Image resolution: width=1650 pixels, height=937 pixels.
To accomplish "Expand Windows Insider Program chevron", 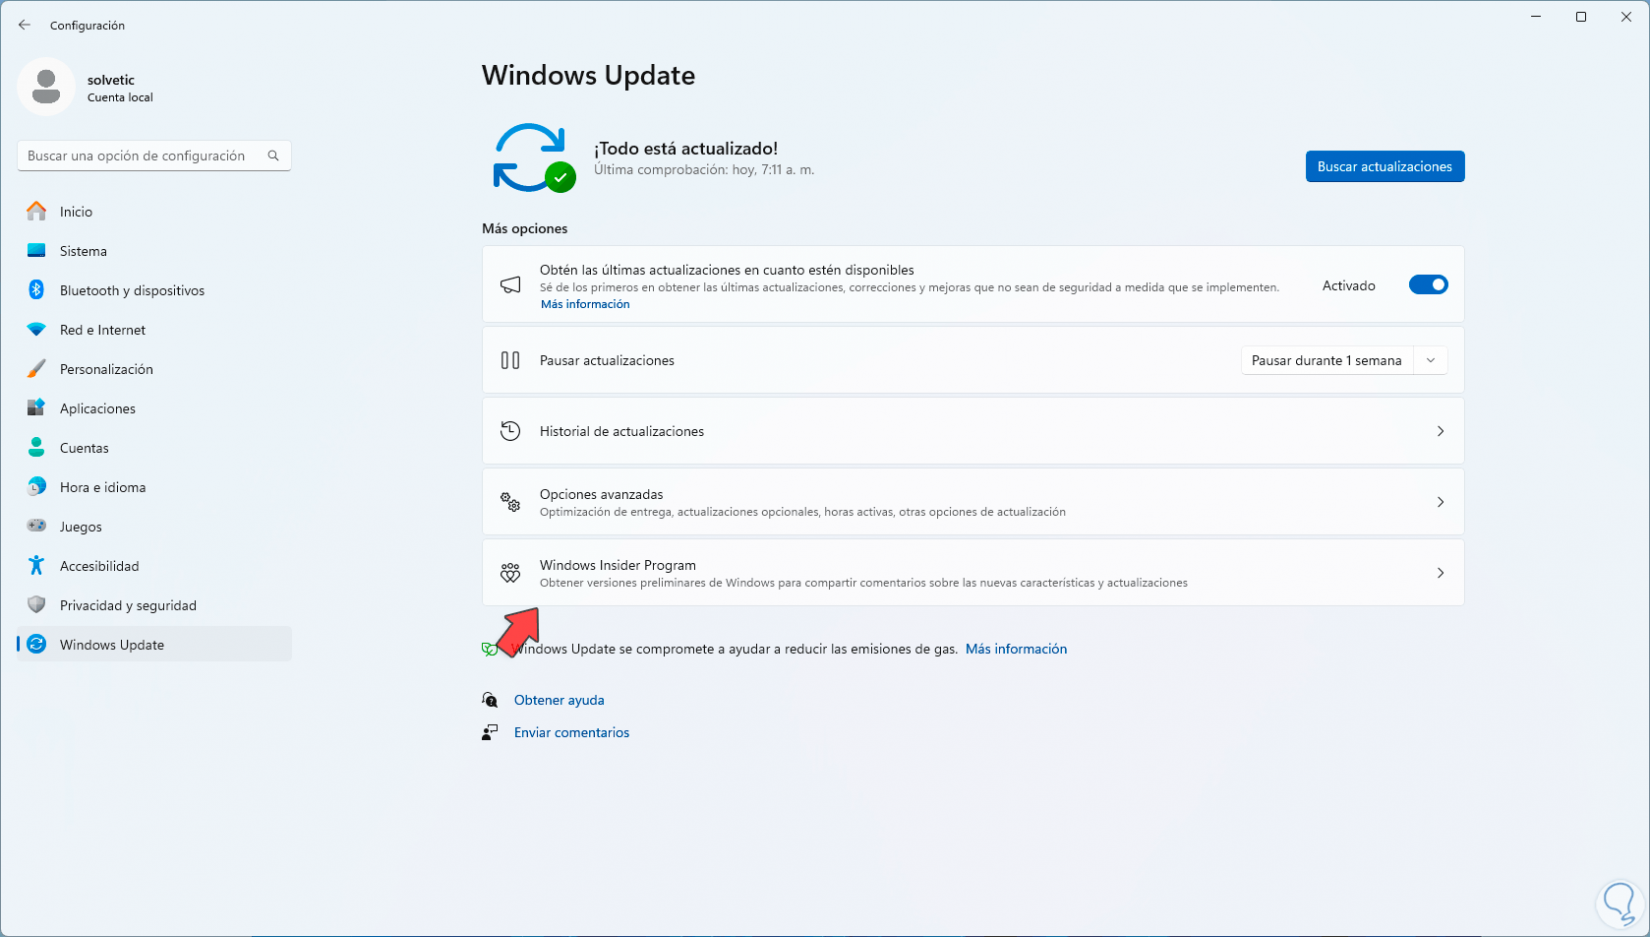I will [1440, 573].
